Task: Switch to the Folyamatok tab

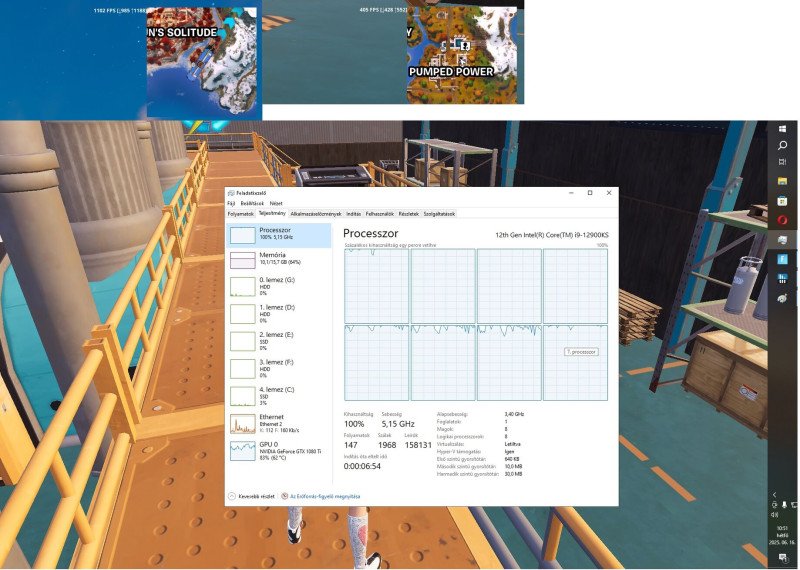Action: click(x=240, y=214)
